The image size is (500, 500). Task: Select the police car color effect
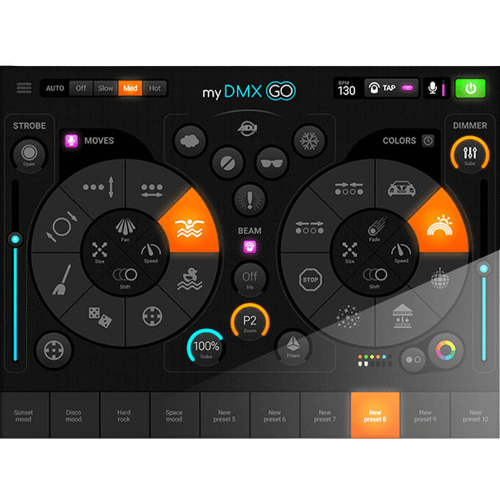(x=401, y=189)
